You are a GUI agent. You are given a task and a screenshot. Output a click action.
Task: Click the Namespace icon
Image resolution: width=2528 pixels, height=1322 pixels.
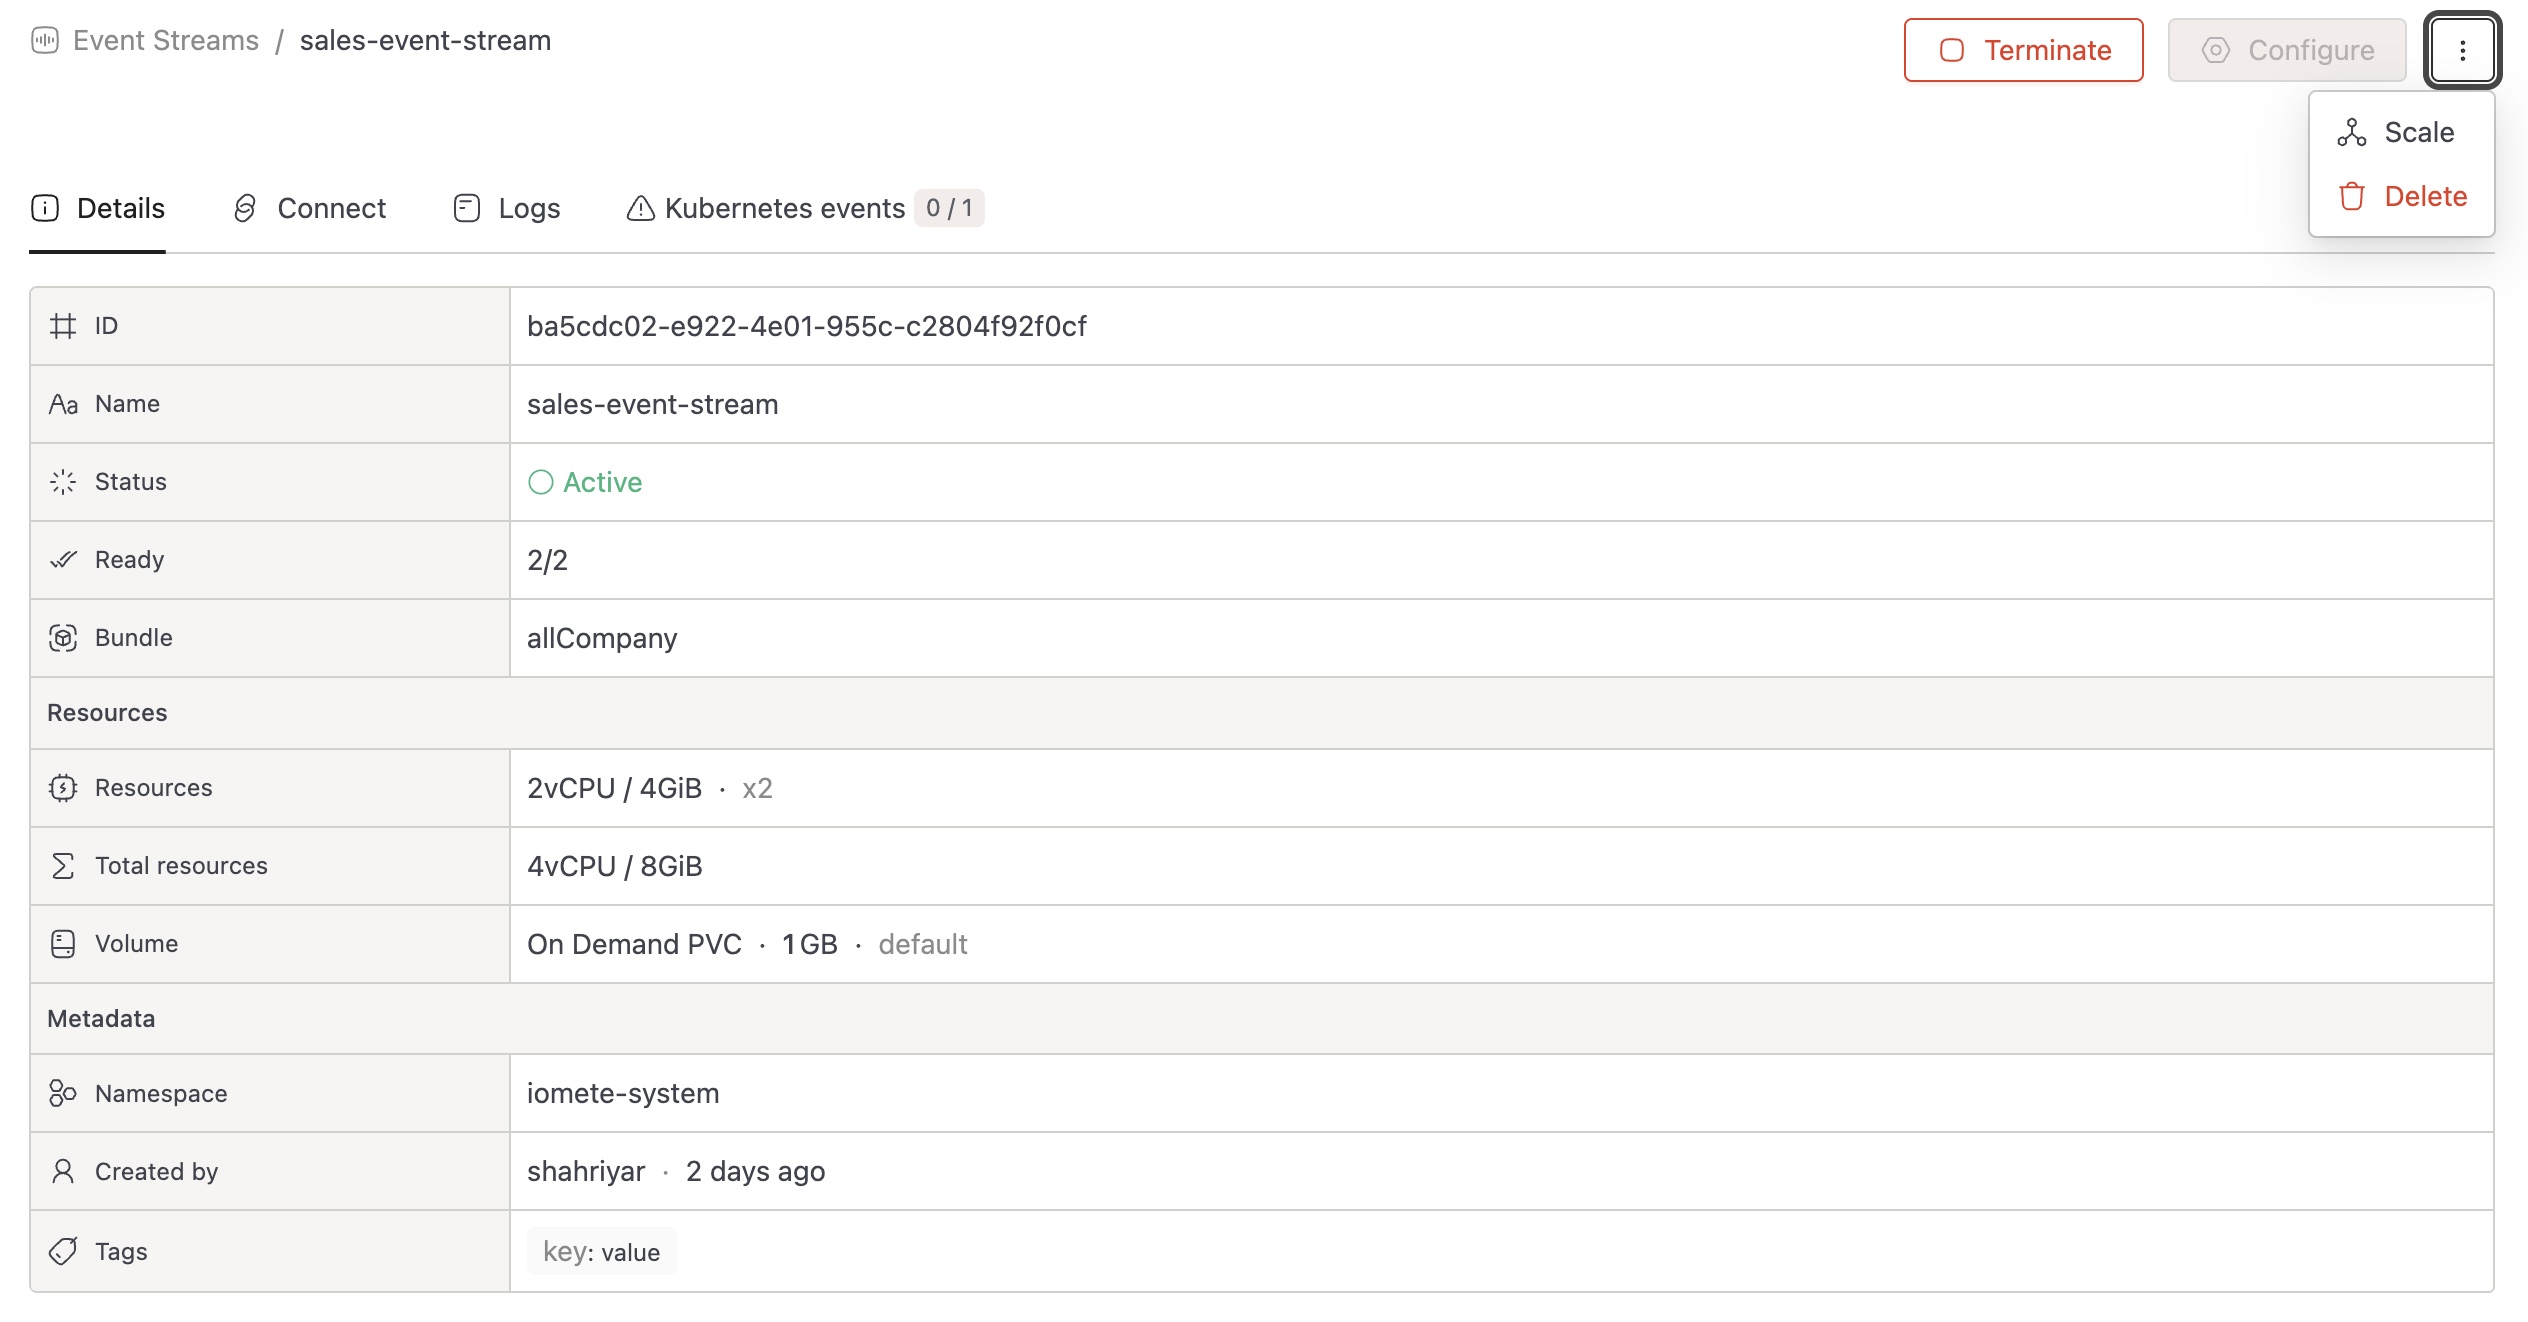[63, 1093]
